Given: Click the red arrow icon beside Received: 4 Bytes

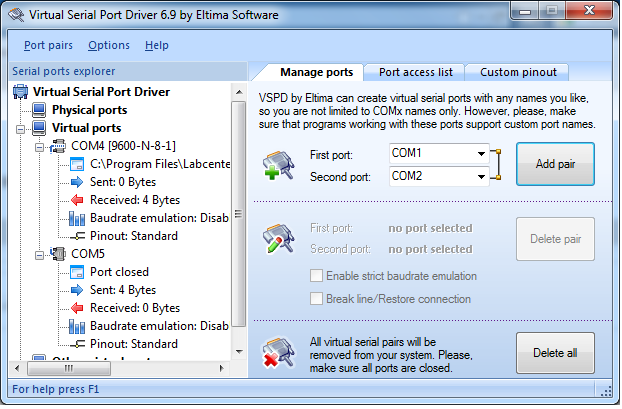Looking at the screenshot, I should coord(77,200).
